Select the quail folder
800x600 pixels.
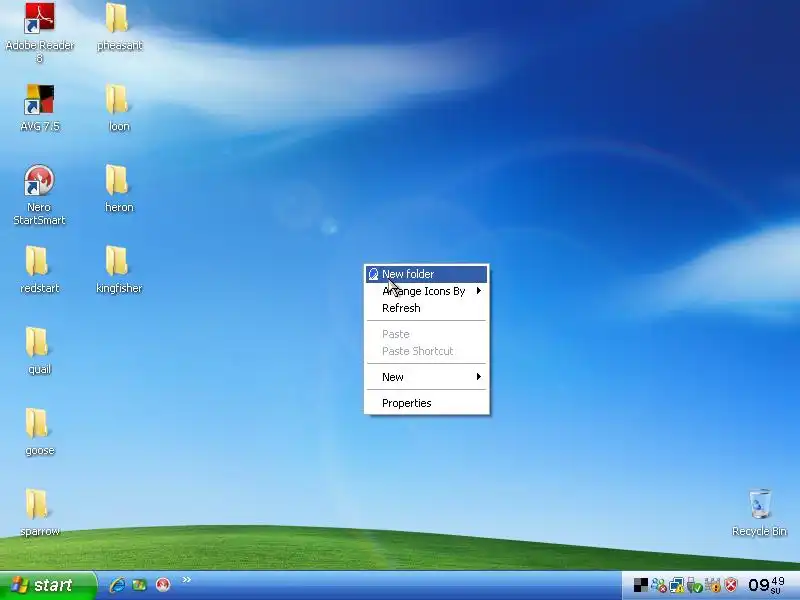click(39, 351)
